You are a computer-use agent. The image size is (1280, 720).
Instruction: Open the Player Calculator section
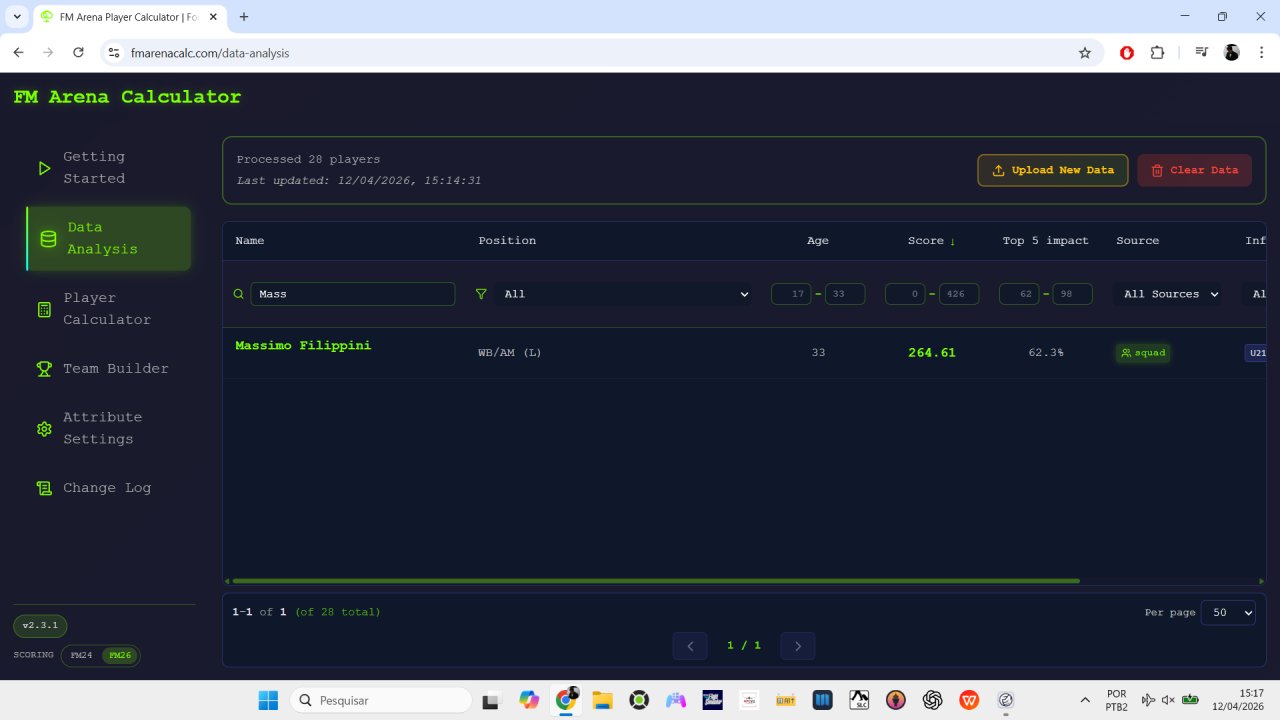pyautogui.click(x=109, y=309)
